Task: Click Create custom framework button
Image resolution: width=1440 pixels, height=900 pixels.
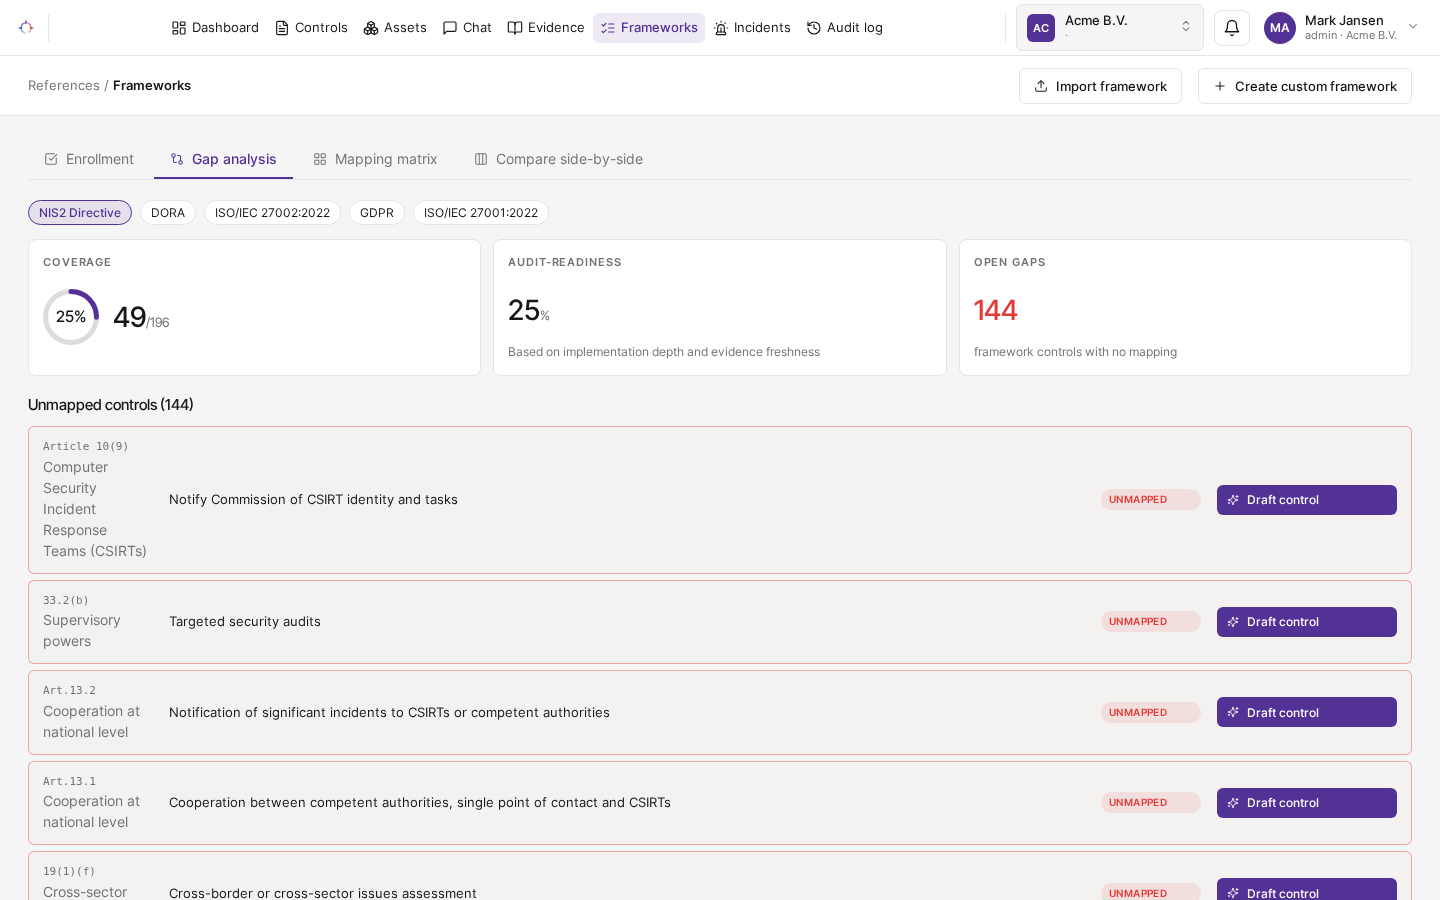Action: 1305,86
